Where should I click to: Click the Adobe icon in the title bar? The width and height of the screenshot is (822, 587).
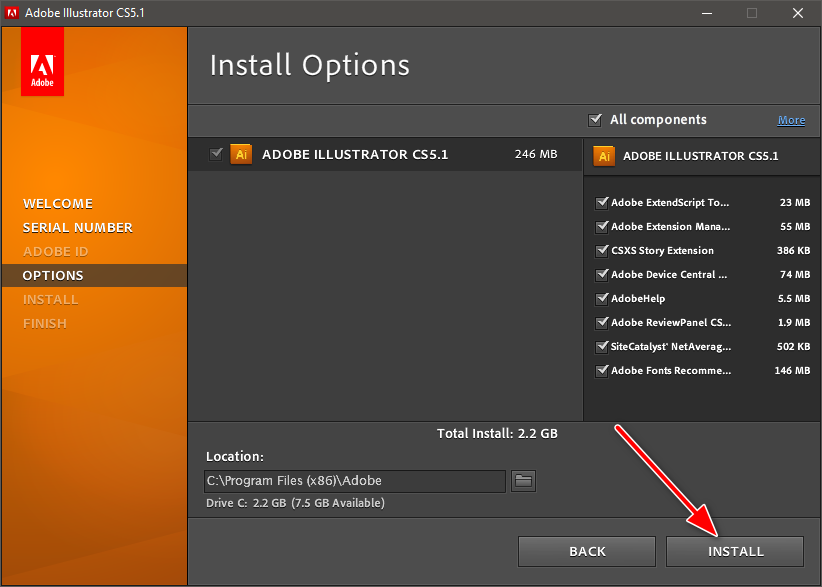coord(14,13)
